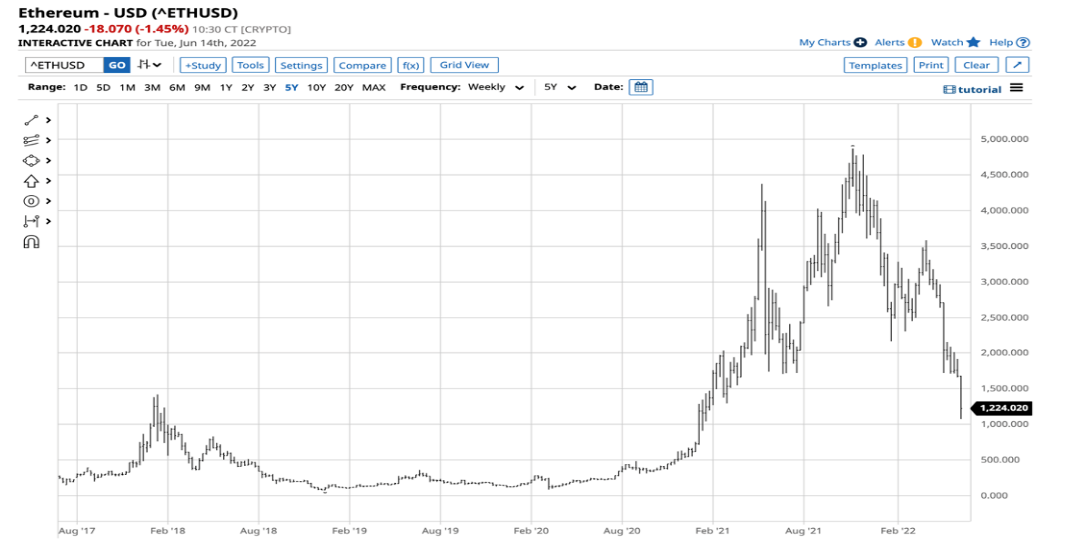Open the Tools menu
The height and width of the screenshot is (554, 1086).
(x=250, y=65)
